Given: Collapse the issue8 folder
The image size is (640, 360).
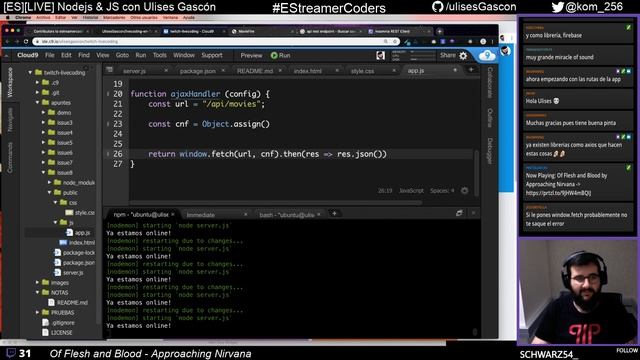Looking at the screenshot, I should point(43,172).
